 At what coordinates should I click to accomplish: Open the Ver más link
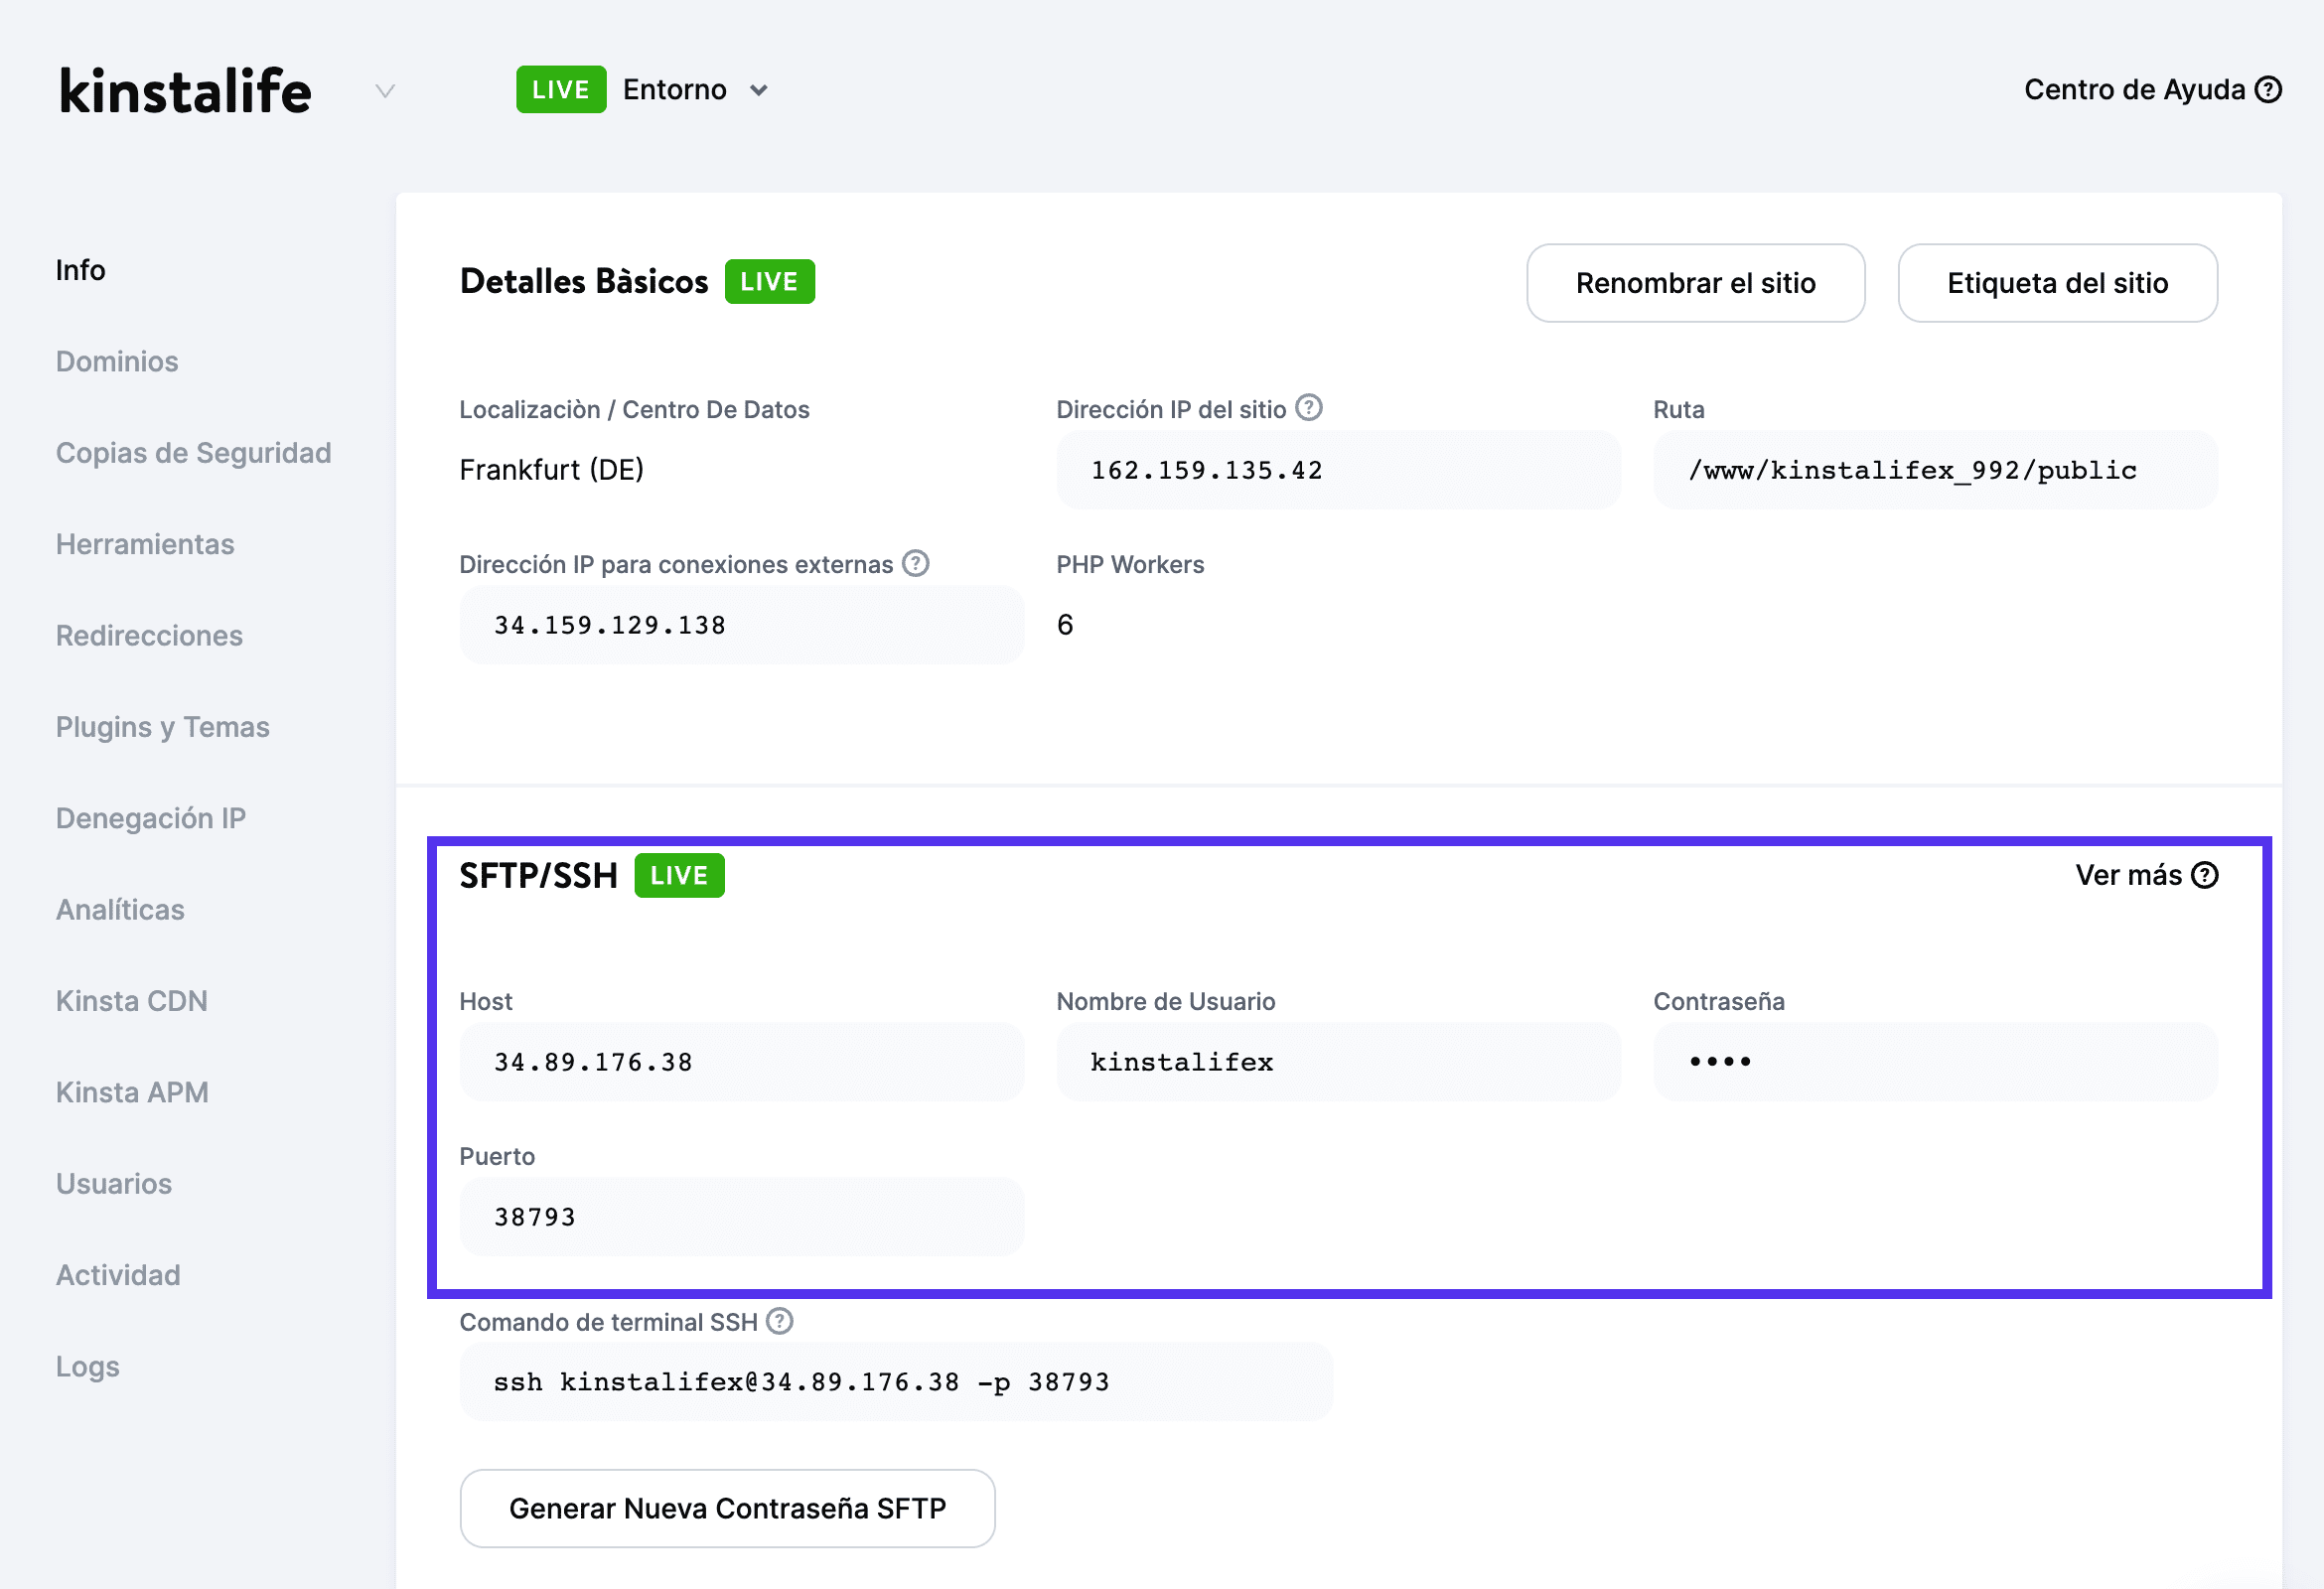(2128, 875)
